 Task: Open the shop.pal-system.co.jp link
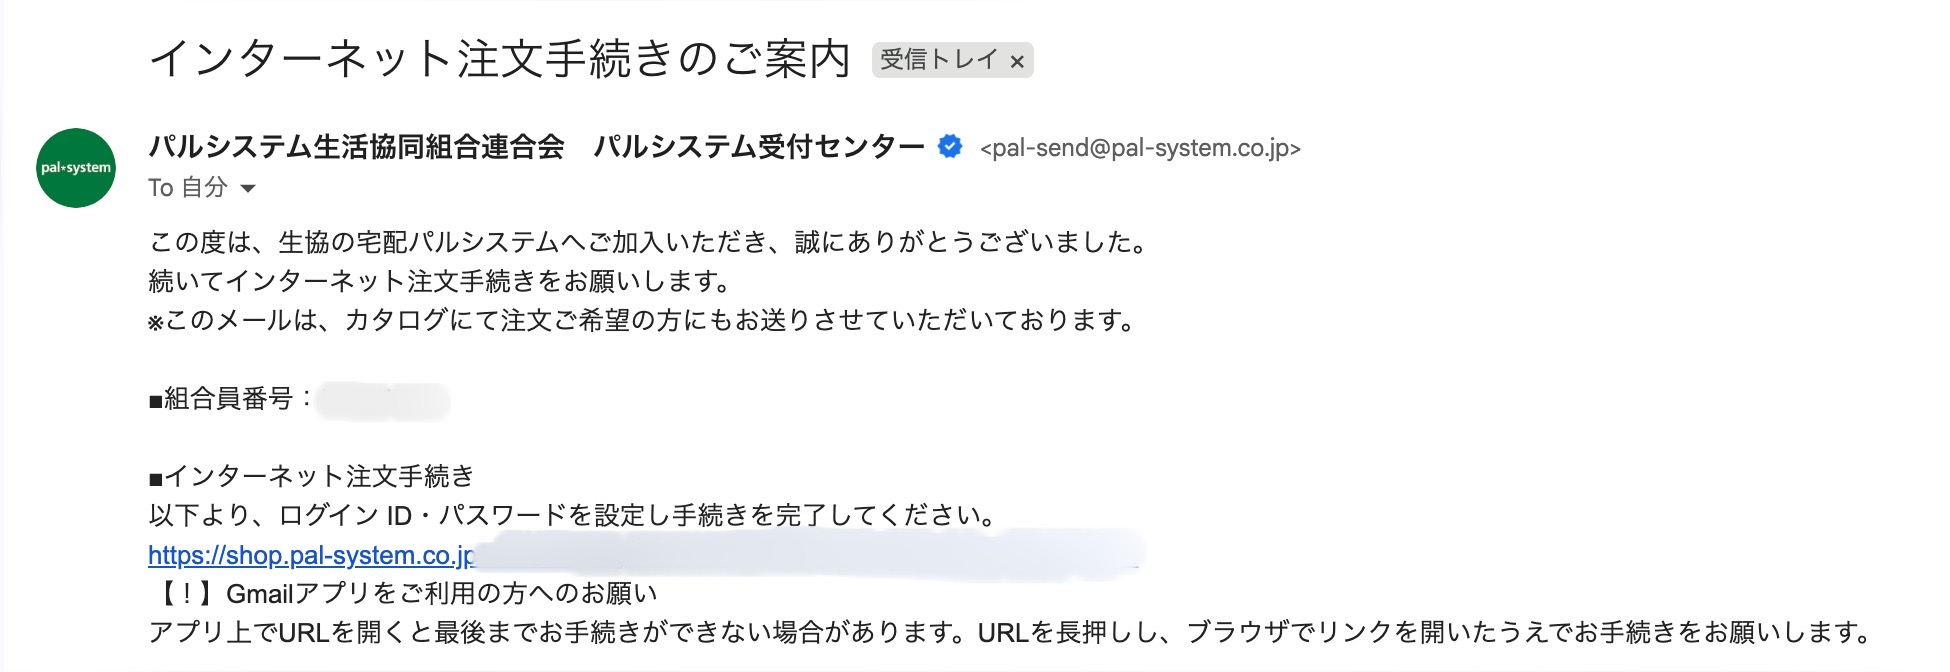[x=311, y=555]
